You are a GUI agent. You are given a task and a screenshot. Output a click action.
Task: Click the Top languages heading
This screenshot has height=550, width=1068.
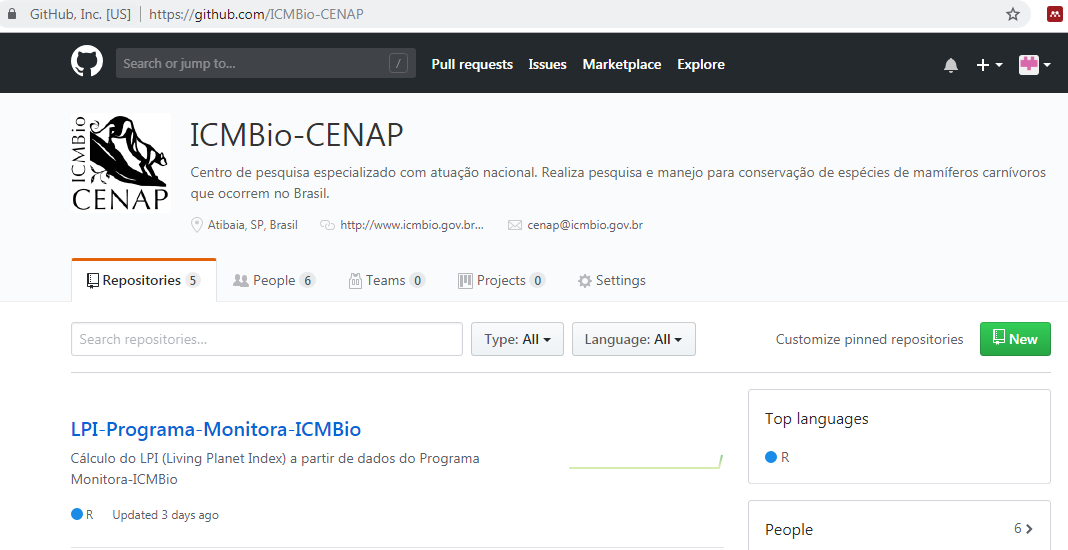coord(817,418)
